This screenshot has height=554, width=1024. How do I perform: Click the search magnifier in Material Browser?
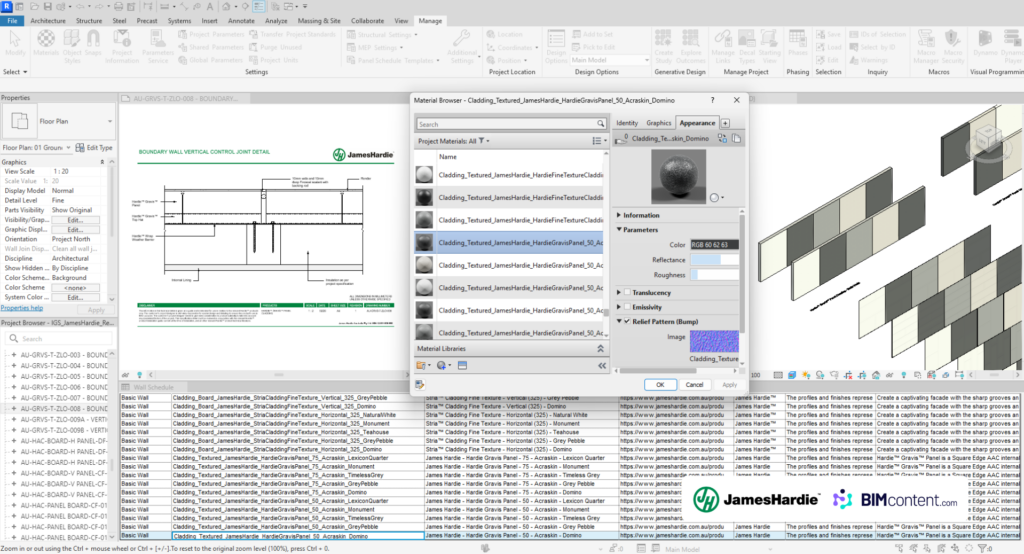[600, 124]
